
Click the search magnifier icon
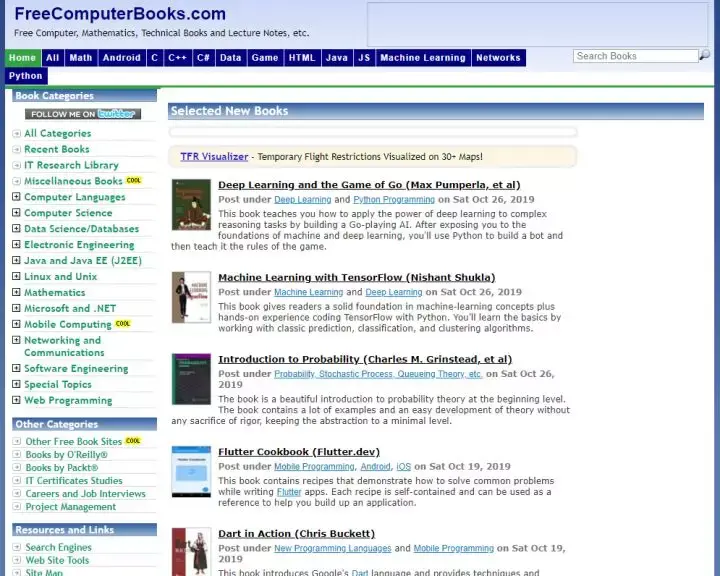[x=704, y=55]
